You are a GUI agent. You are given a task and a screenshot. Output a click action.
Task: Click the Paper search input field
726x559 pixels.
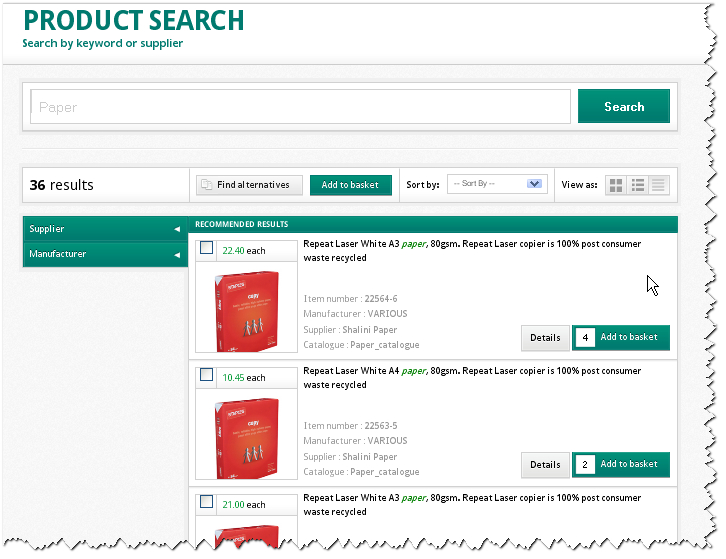point(300,107)
